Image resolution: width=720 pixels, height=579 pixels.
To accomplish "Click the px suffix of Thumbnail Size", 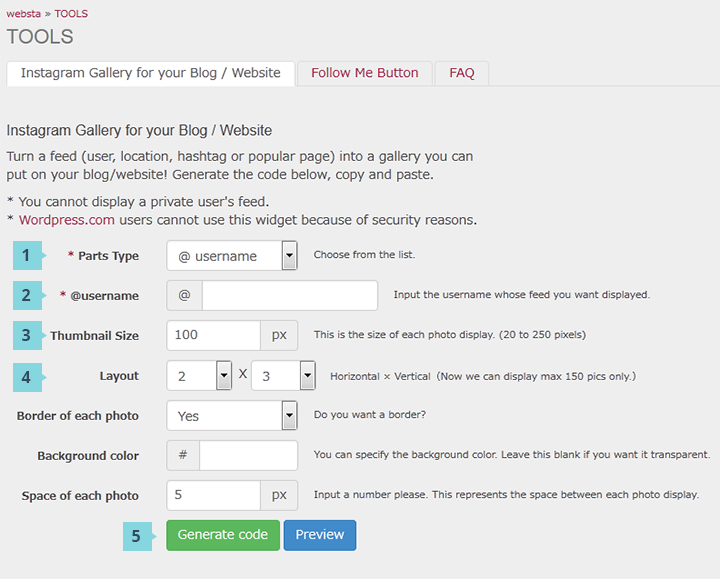I will point(279,335).
